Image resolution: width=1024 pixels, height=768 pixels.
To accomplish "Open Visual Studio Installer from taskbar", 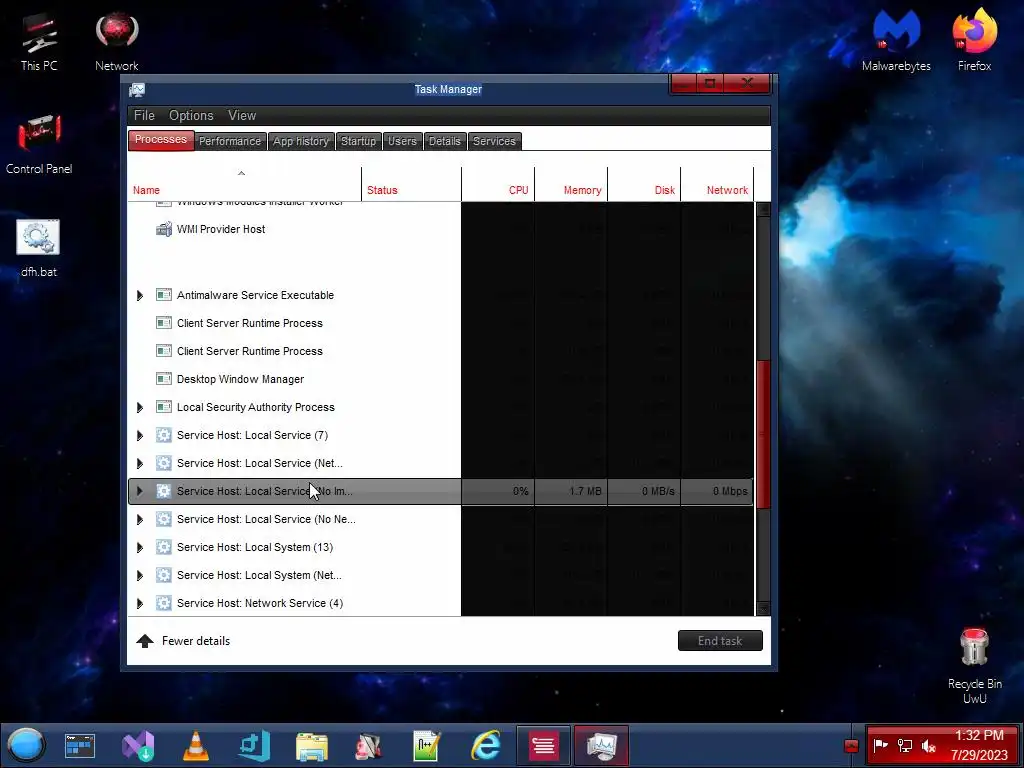I will (138, 746).
